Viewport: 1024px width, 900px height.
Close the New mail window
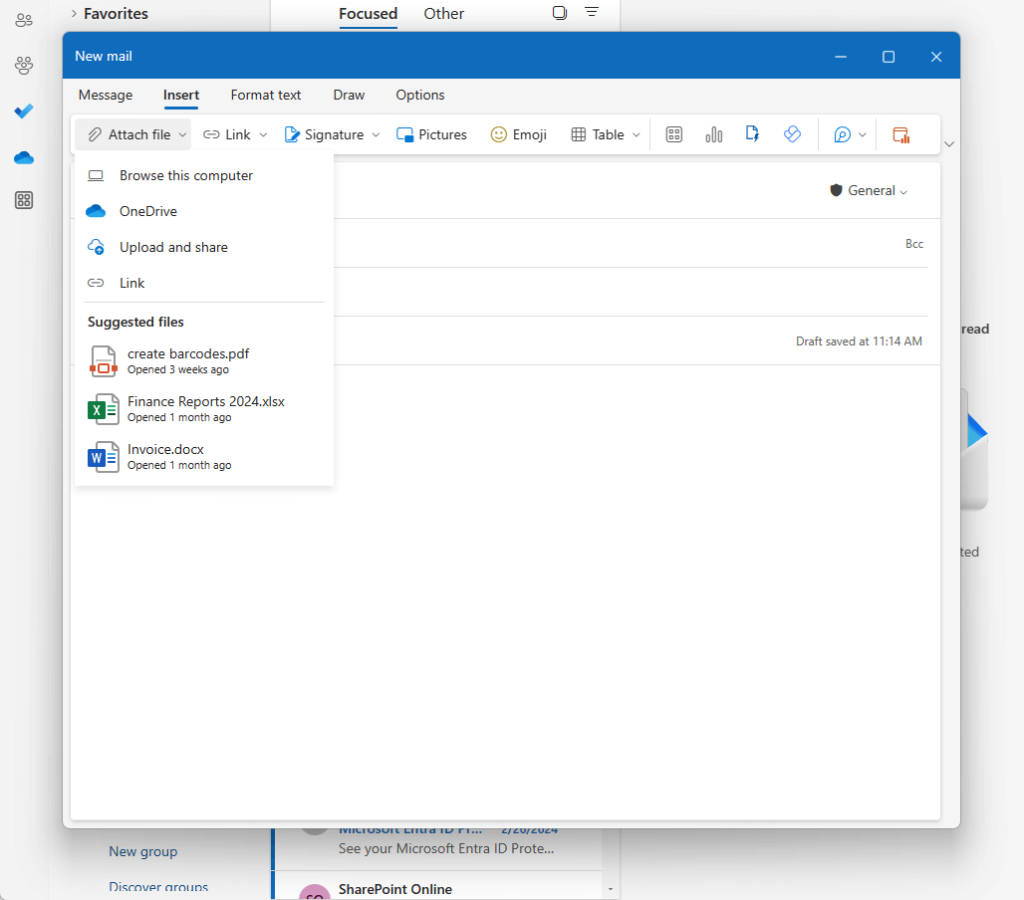point(936,57)
